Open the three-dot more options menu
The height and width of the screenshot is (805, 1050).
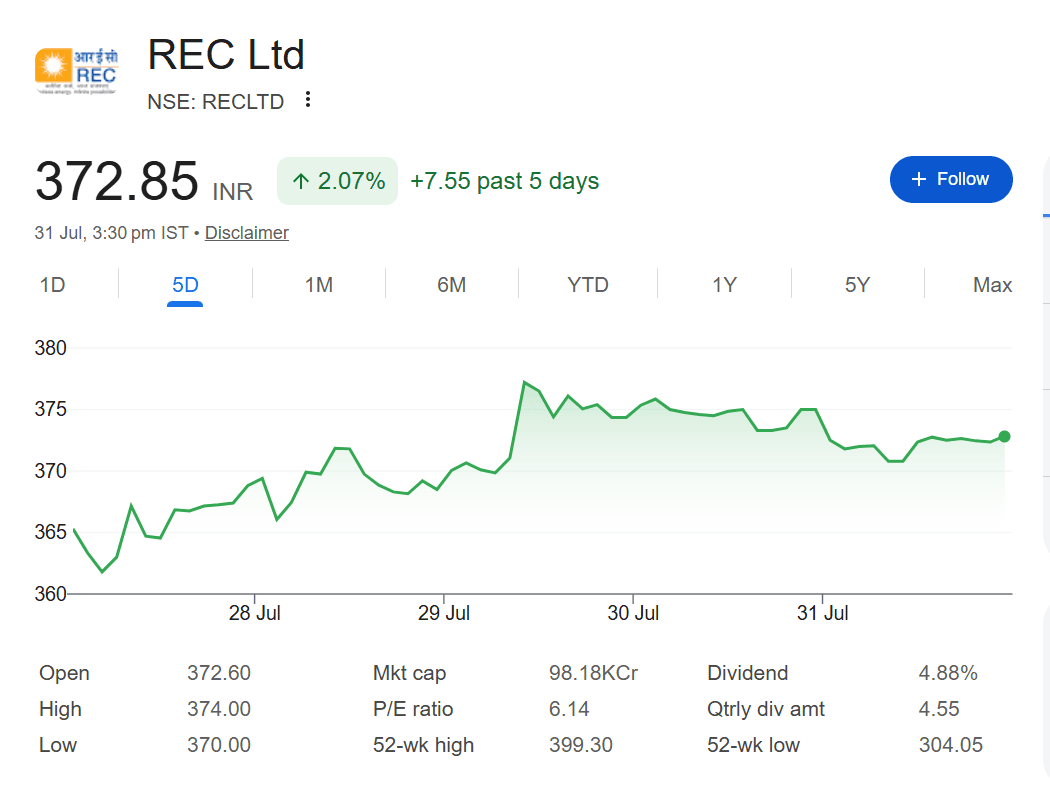click(x=307, y=100)
